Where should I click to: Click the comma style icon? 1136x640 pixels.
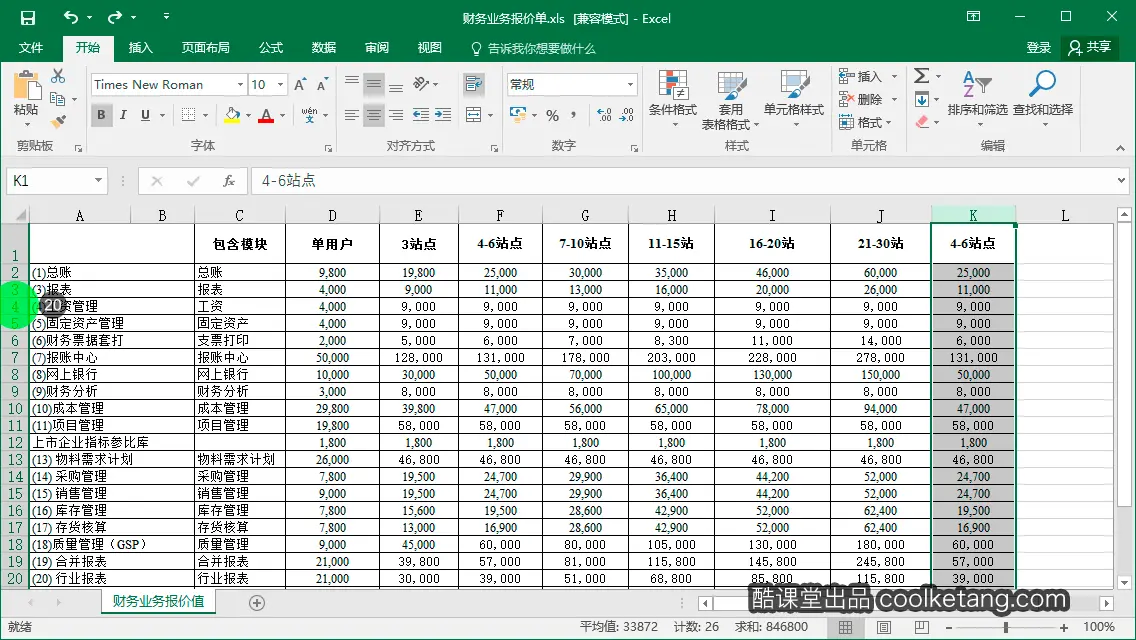tap(574, 115)
